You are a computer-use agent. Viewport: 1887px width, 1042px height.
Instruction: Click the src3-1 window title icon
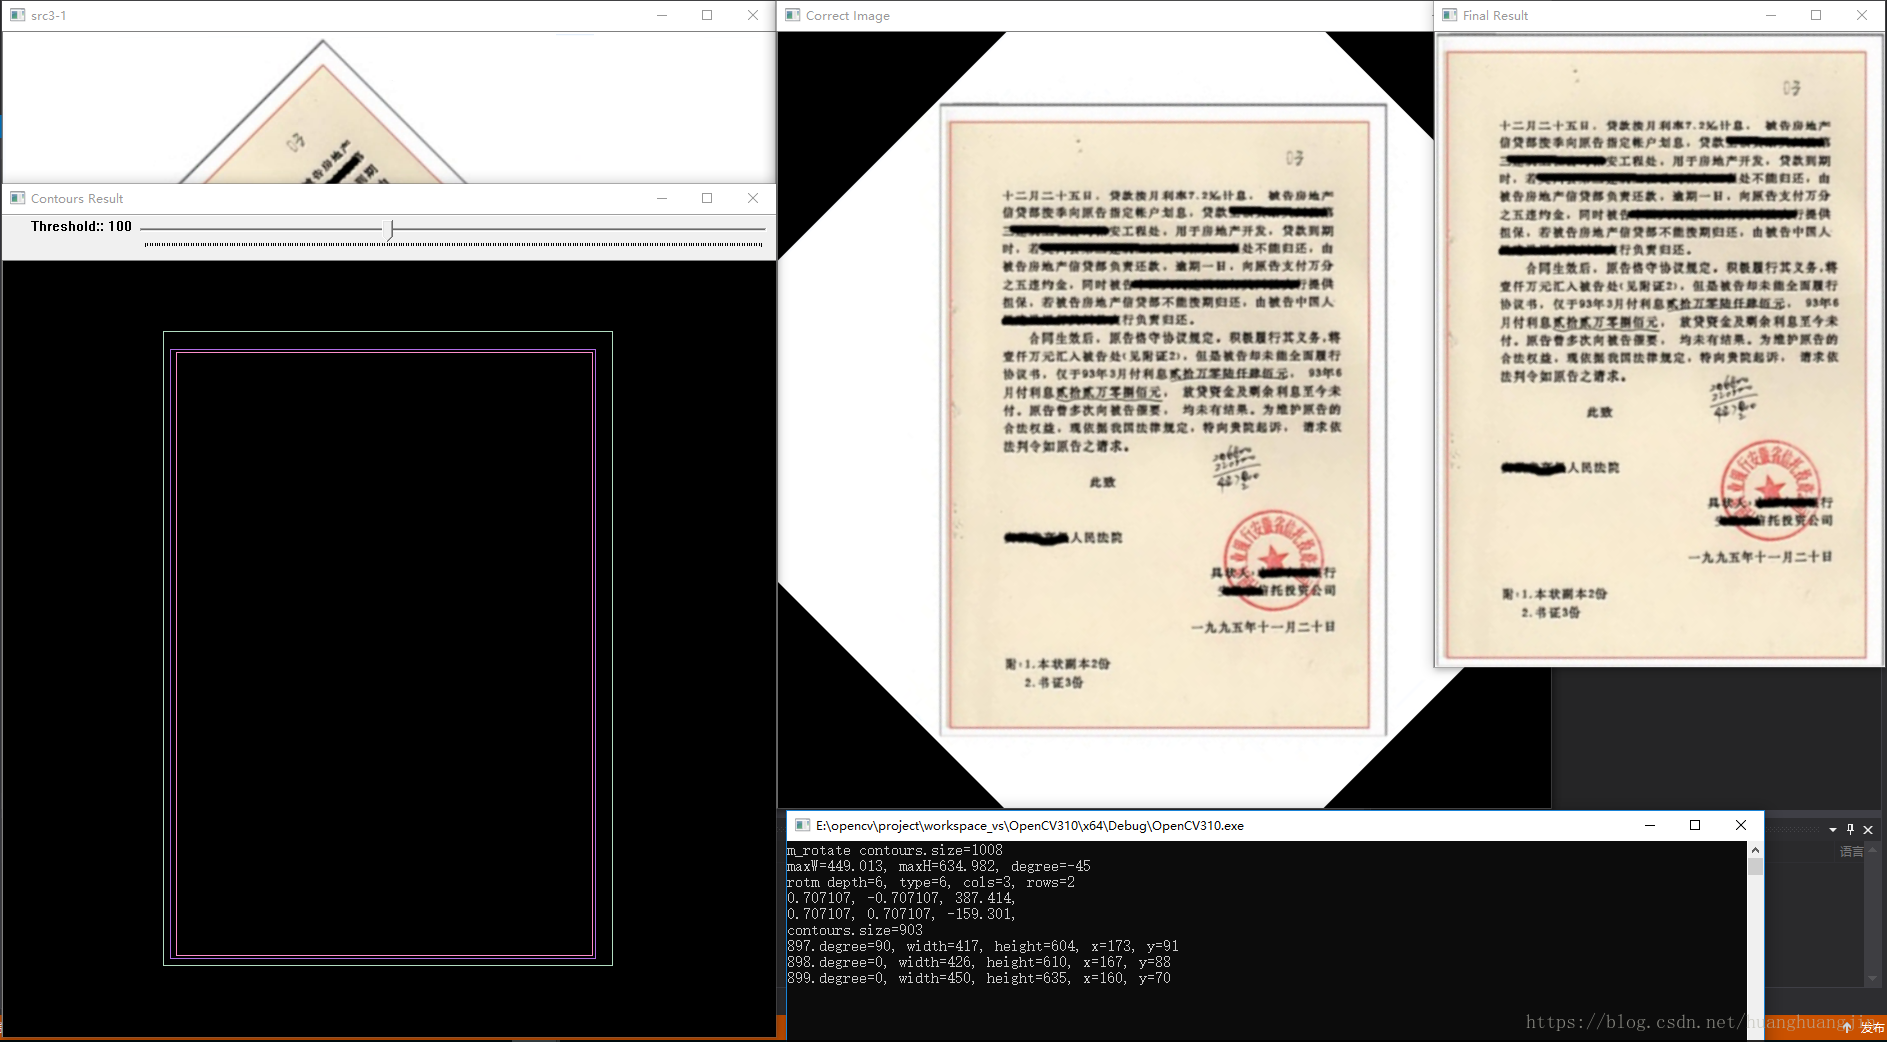click(x=17, y=15)
